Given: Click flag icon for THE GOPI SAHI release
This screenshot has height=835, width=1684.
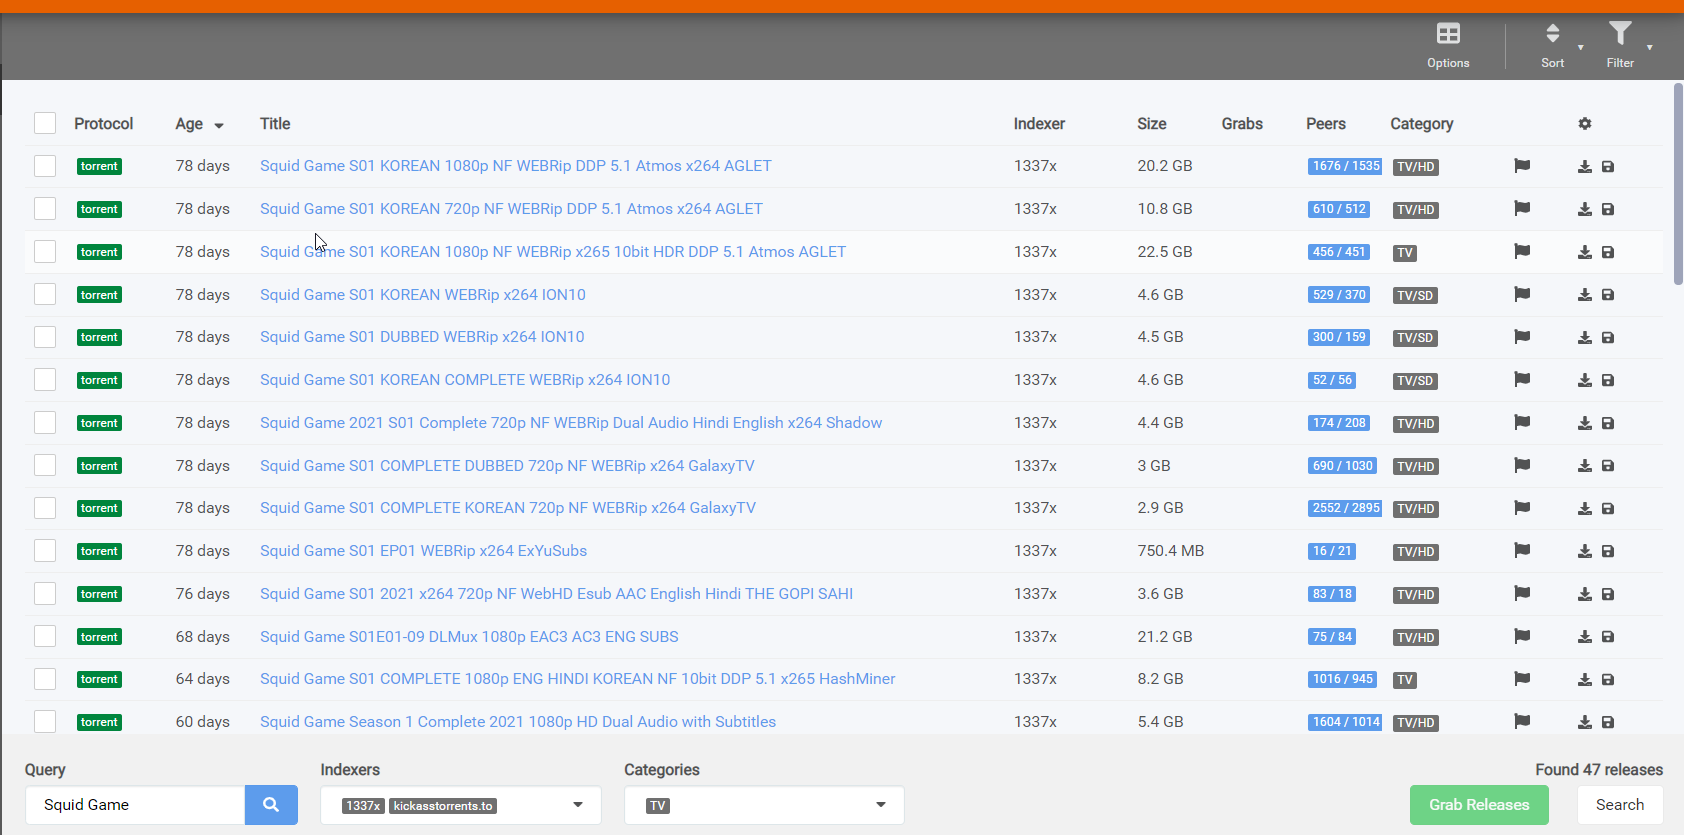Looking at the screenshot, I should [x=1522, y=594].
